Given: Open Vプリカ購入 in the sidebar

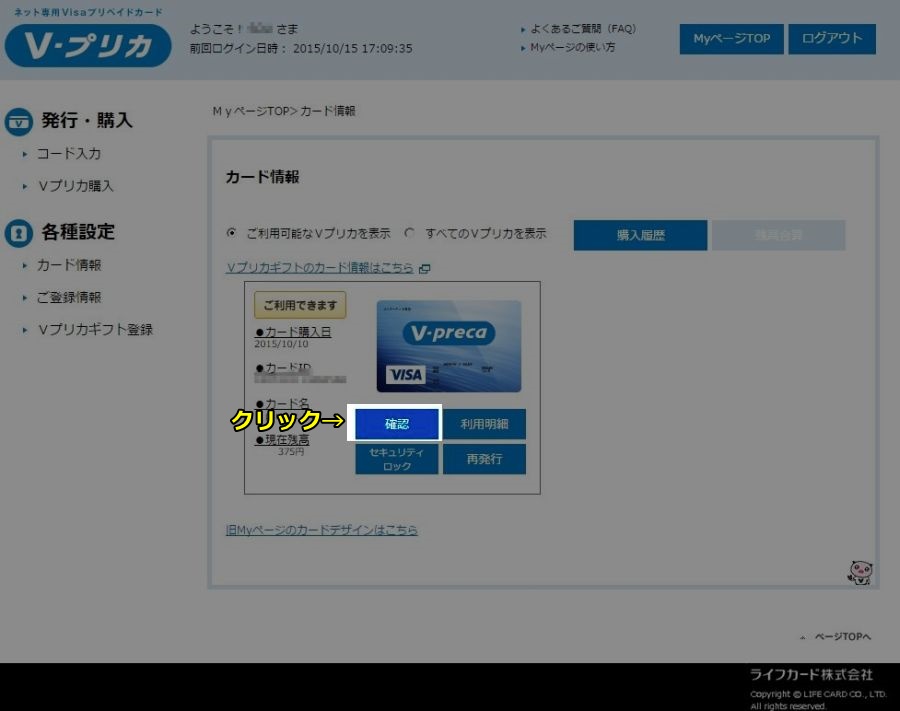Looking at the screenshot, I should point(75,186).
